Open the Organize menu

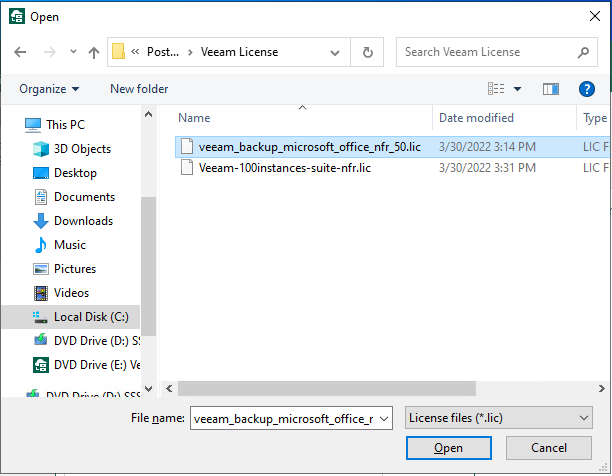pos(49,89)
